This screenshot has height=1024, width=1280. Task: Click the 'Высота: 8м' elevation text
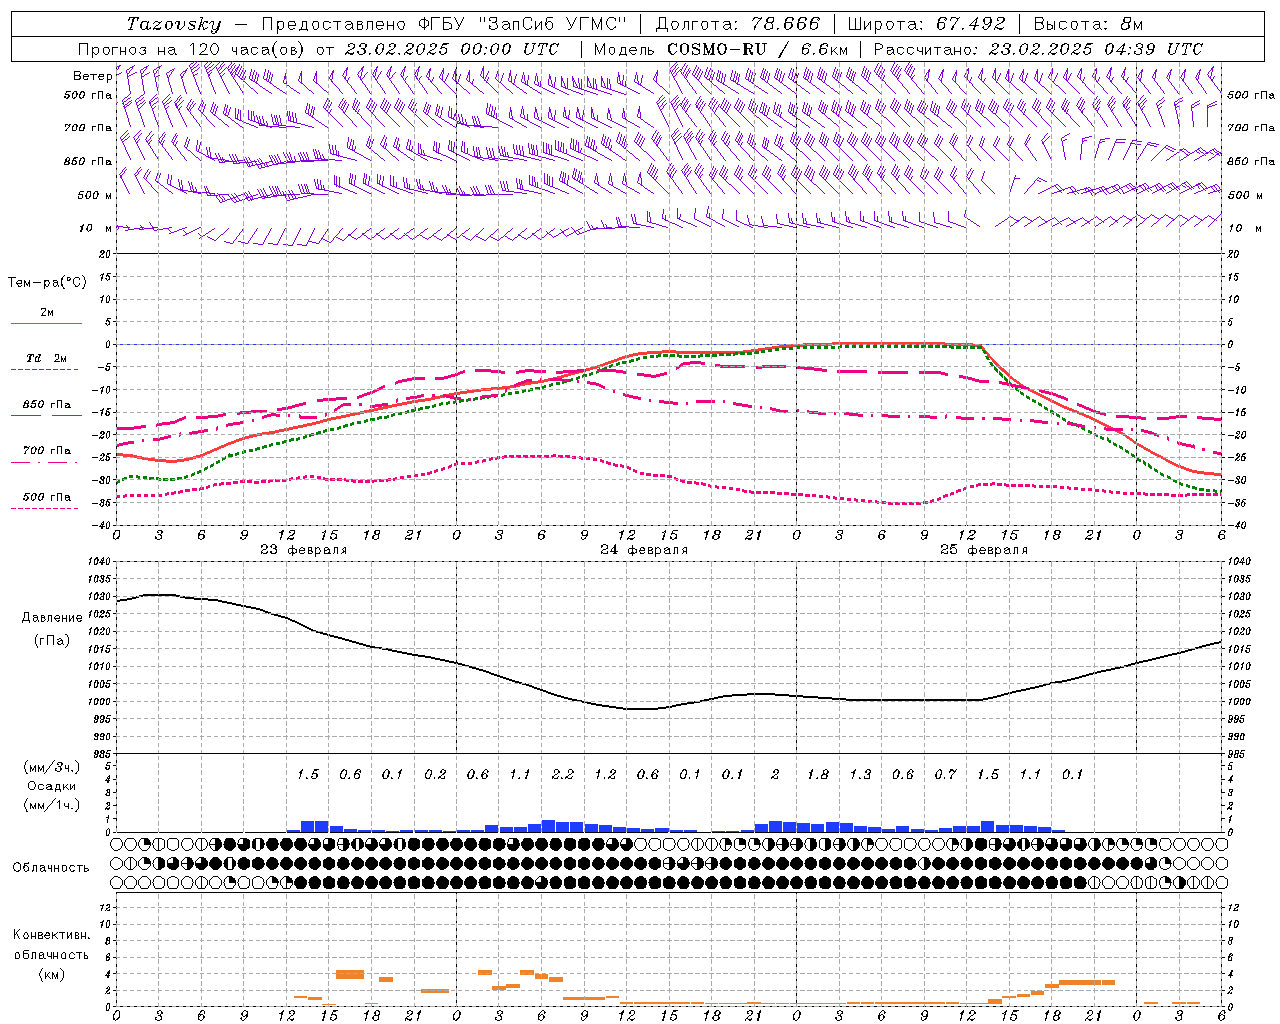pyautogui.click(x=1087, y=24)
